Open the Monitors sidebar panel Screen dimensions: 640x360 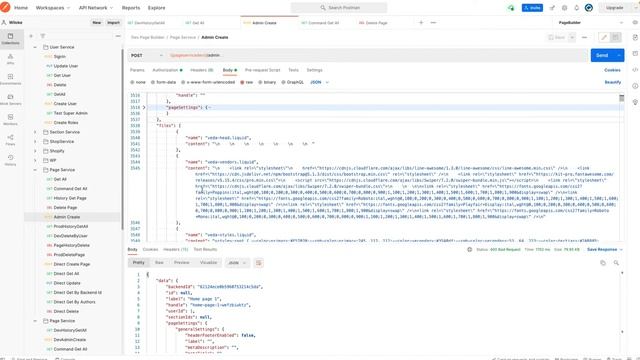10,120
